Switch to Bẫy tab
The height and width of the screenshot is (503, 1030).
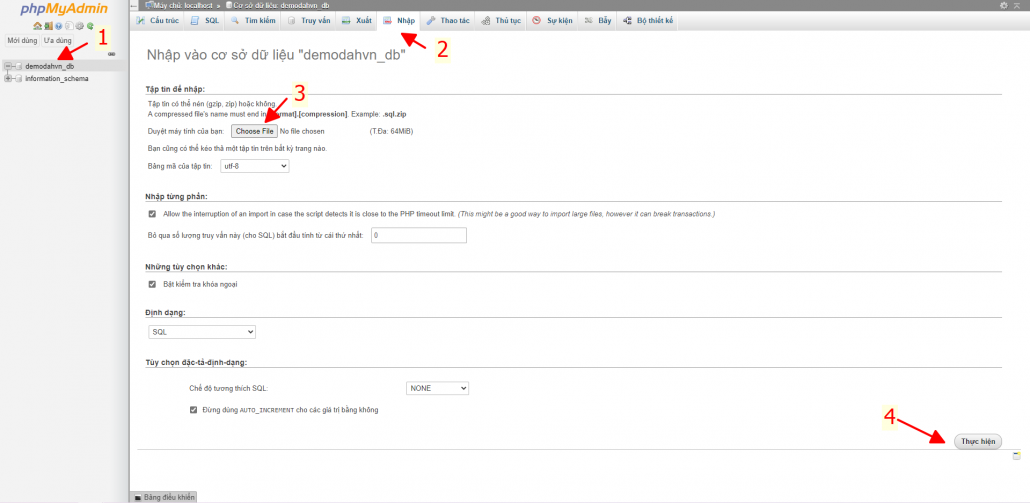point(598,20)
